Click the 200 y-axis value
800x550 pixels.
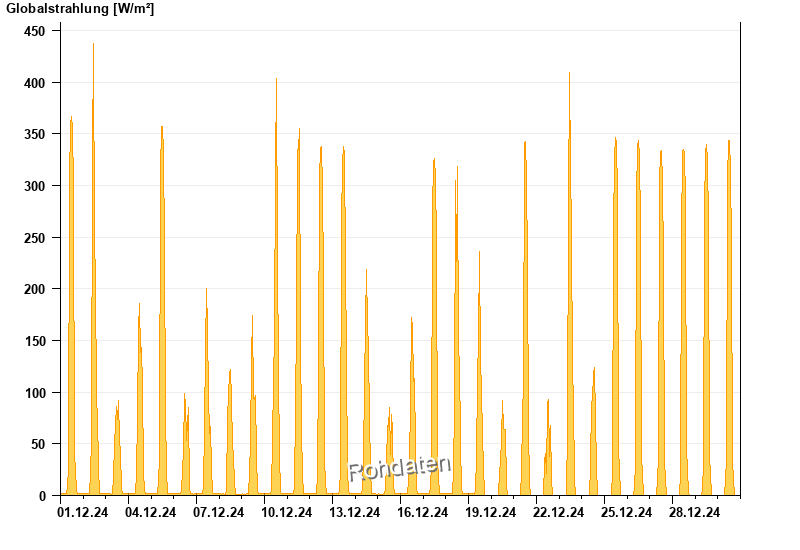point(35,289)
